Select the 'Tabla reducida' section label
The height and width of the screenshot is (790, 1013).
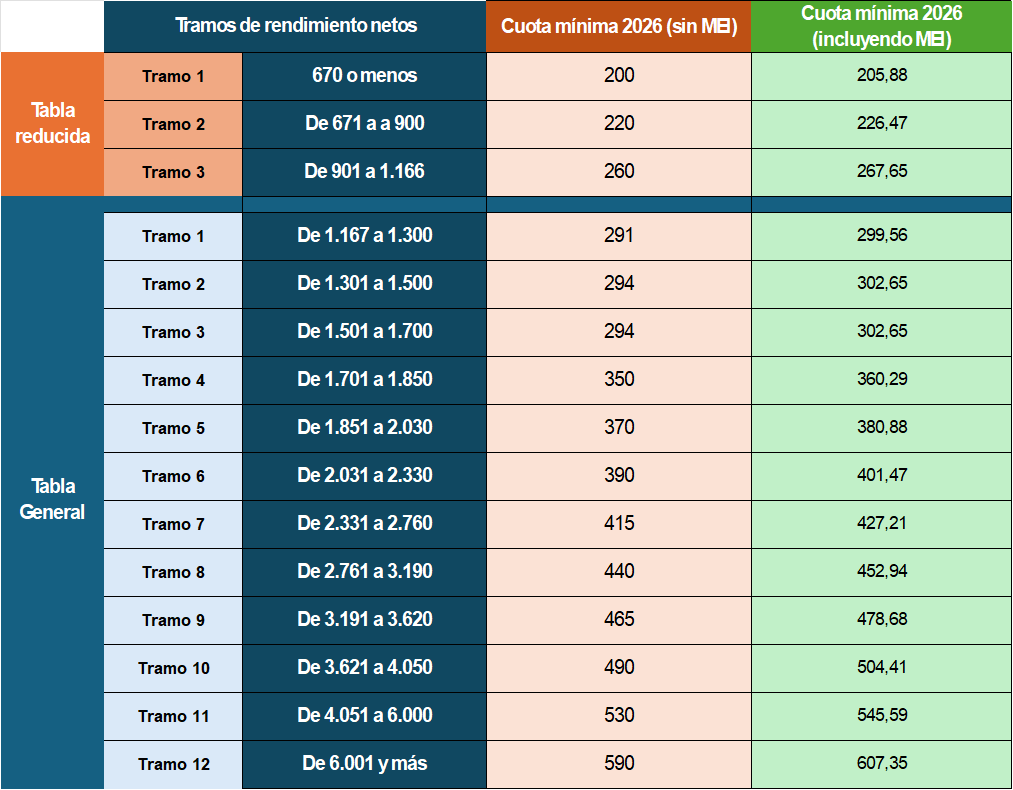coord(52,123)
